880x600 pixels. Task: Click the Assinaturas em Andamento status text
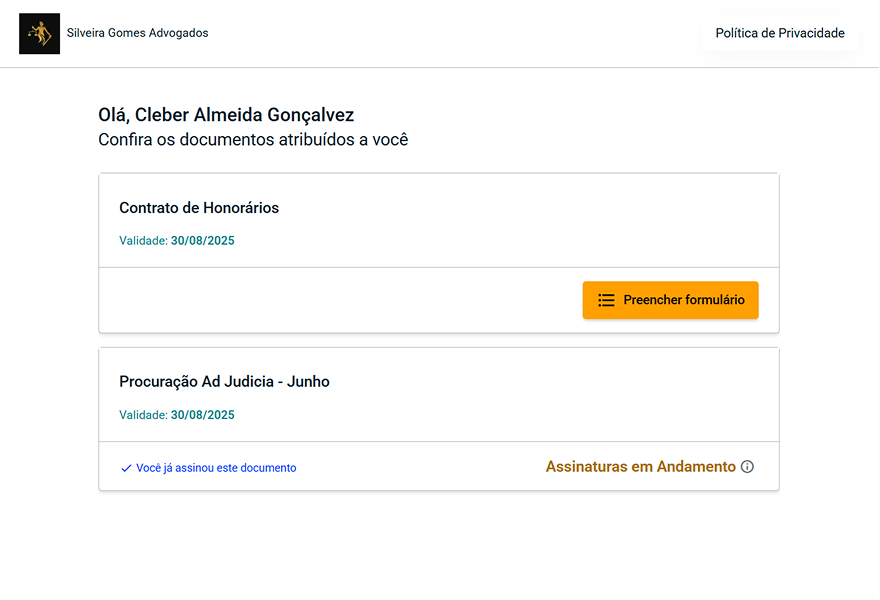tap(640, 467)
